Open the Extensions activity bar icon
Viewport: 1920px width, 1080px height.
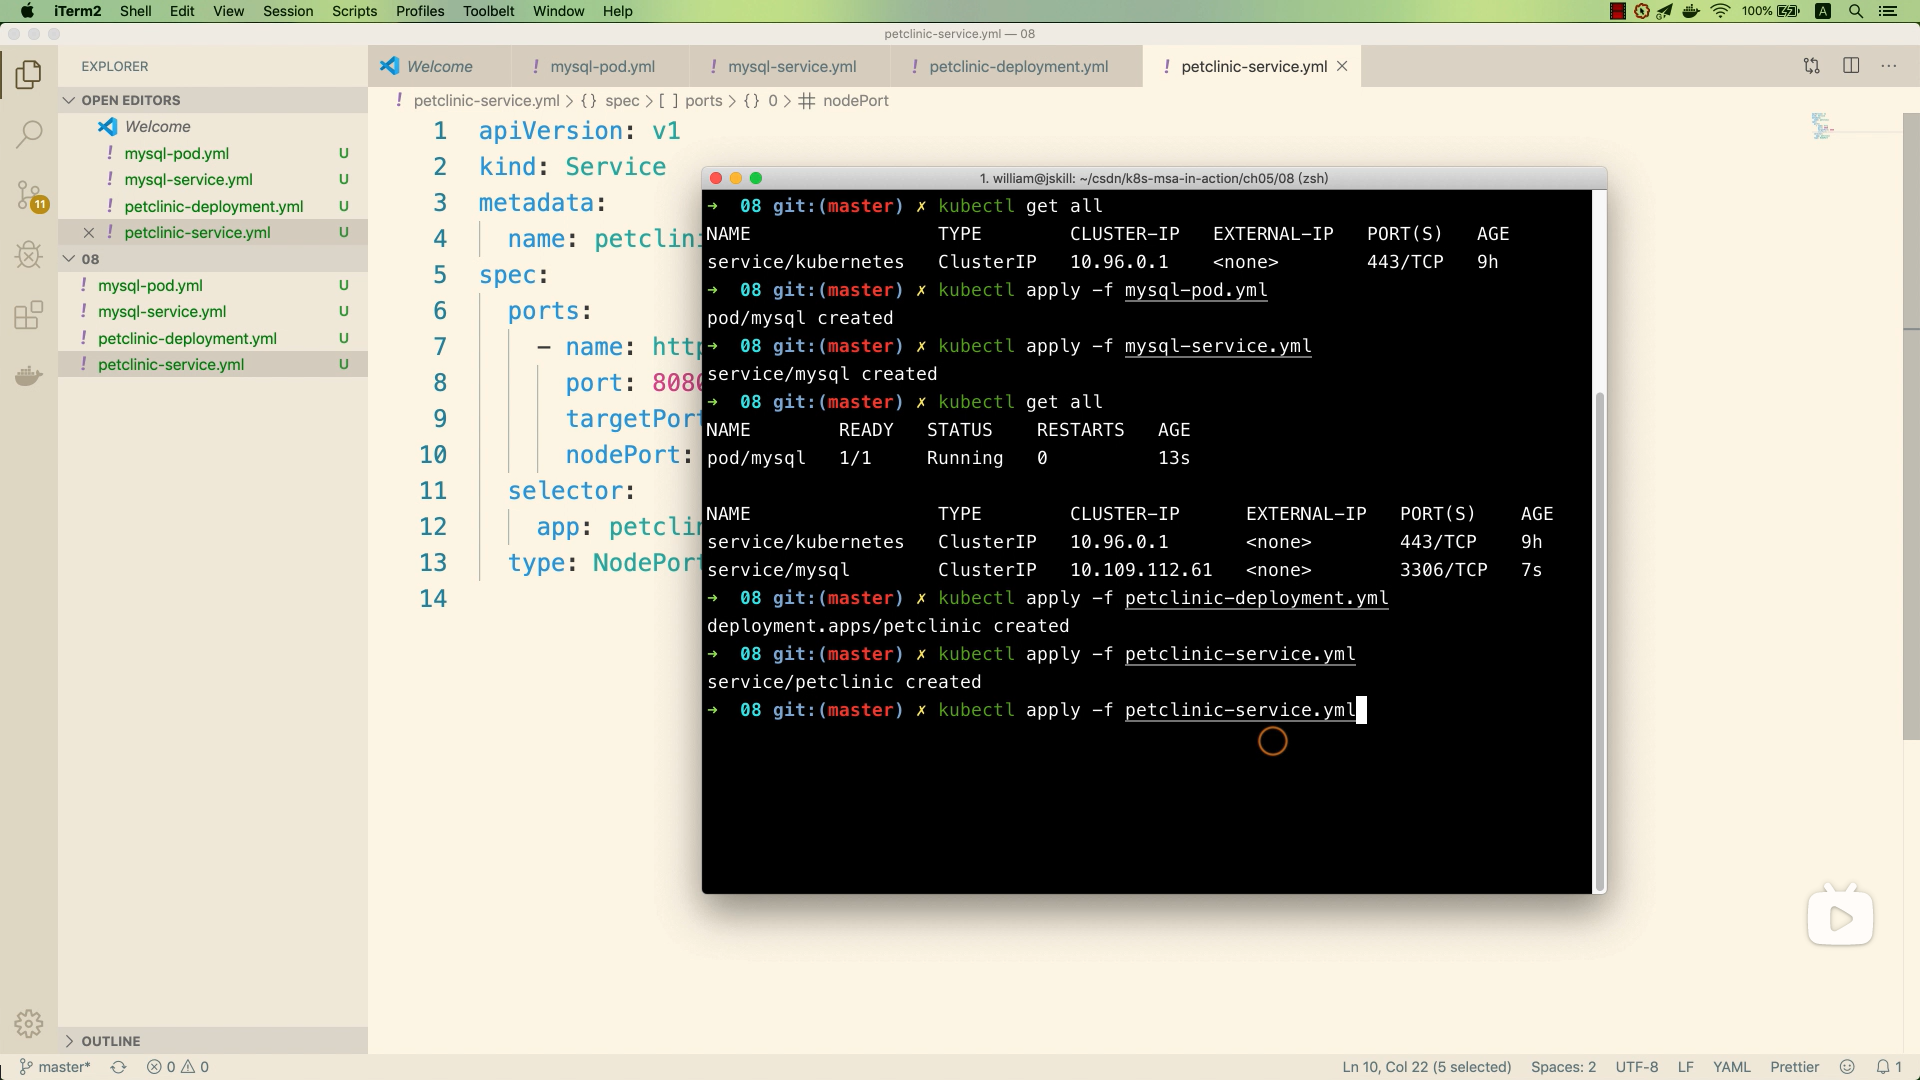pyautogui.click(x=29, y=315)
